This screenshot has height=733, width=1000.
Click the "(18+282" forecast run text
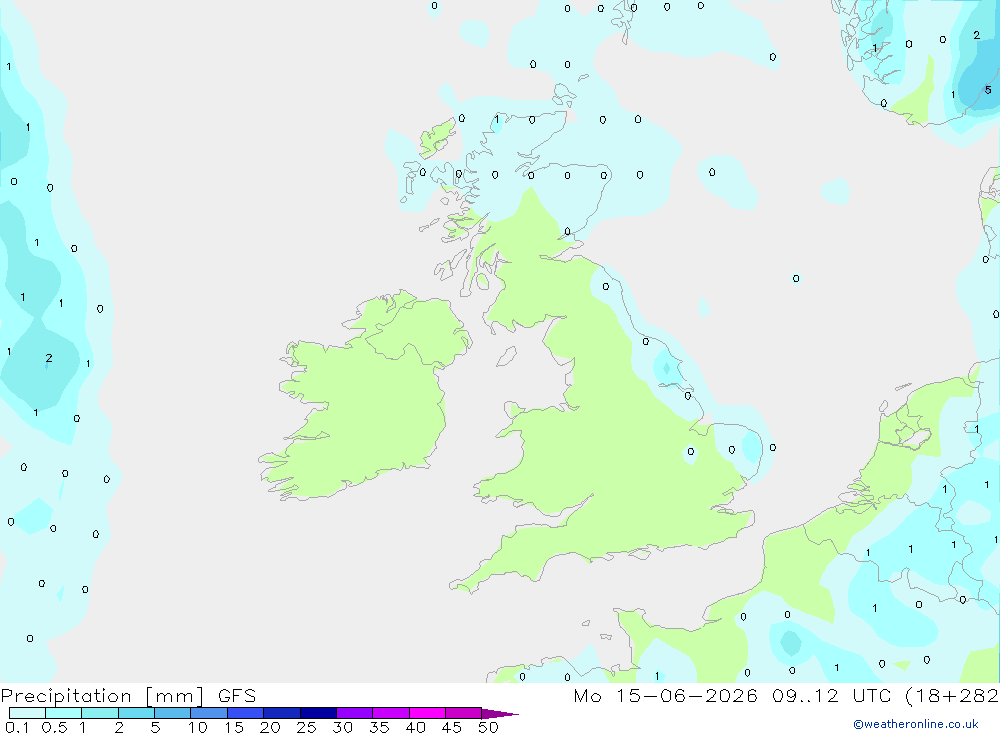coord(952,696)
